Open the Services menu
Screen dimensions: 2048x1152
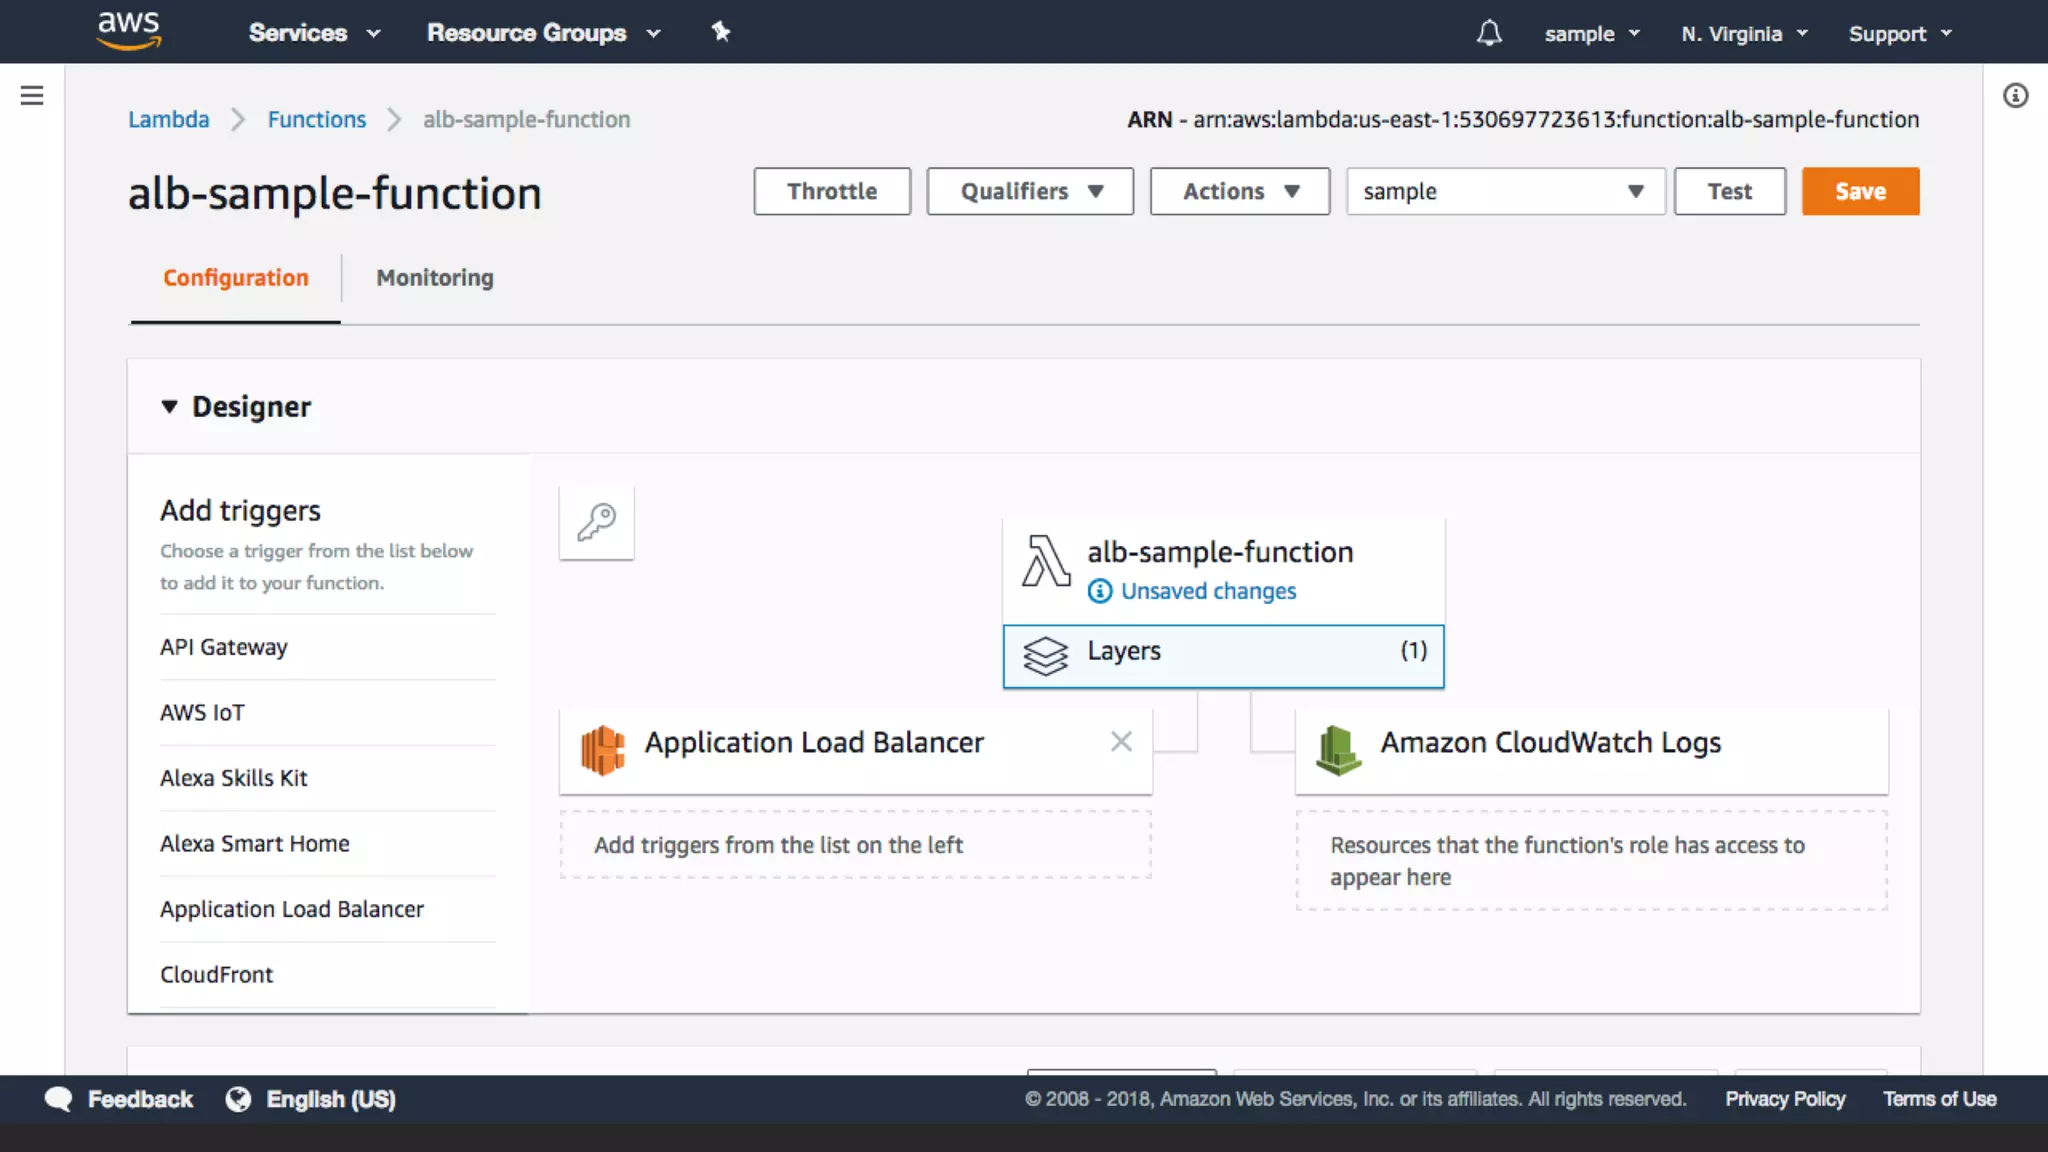[x=314, y=33]
